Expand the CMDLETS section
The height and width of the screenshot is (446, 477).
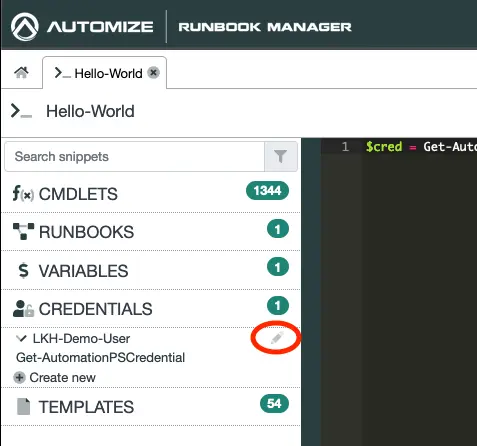click(x=151, y=194)
